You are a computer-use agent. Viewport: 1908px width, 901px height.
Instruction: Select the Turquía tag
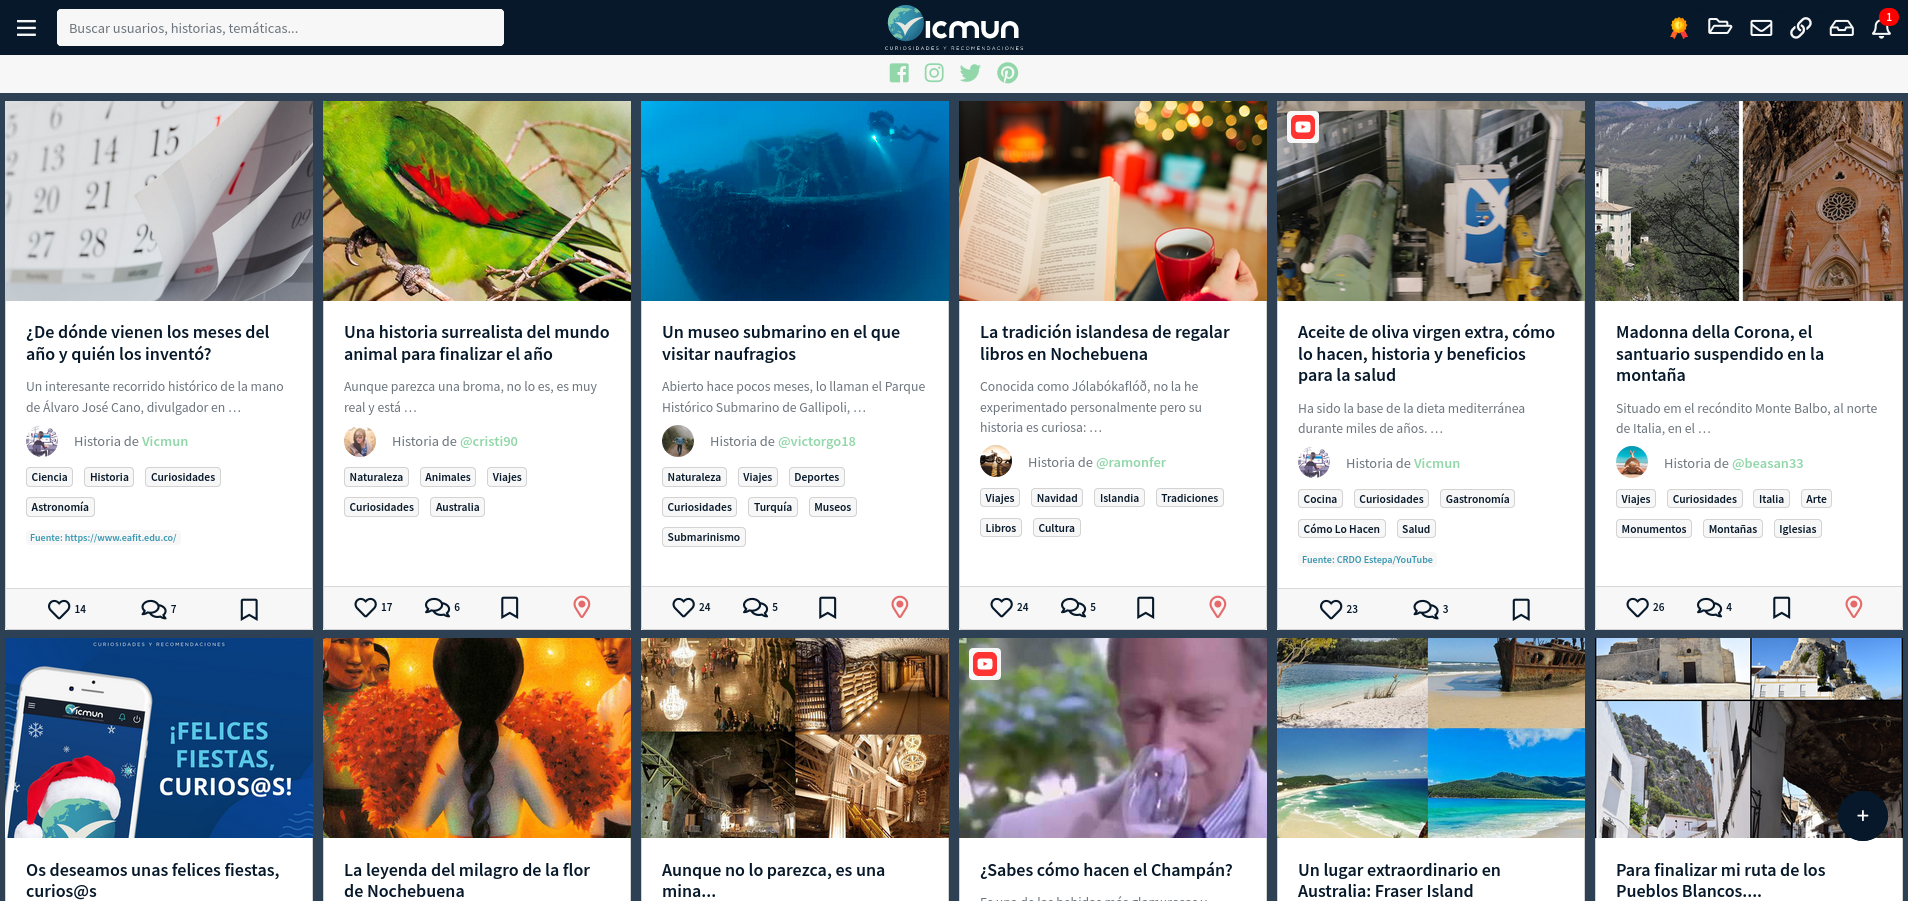tap(773, 507)
